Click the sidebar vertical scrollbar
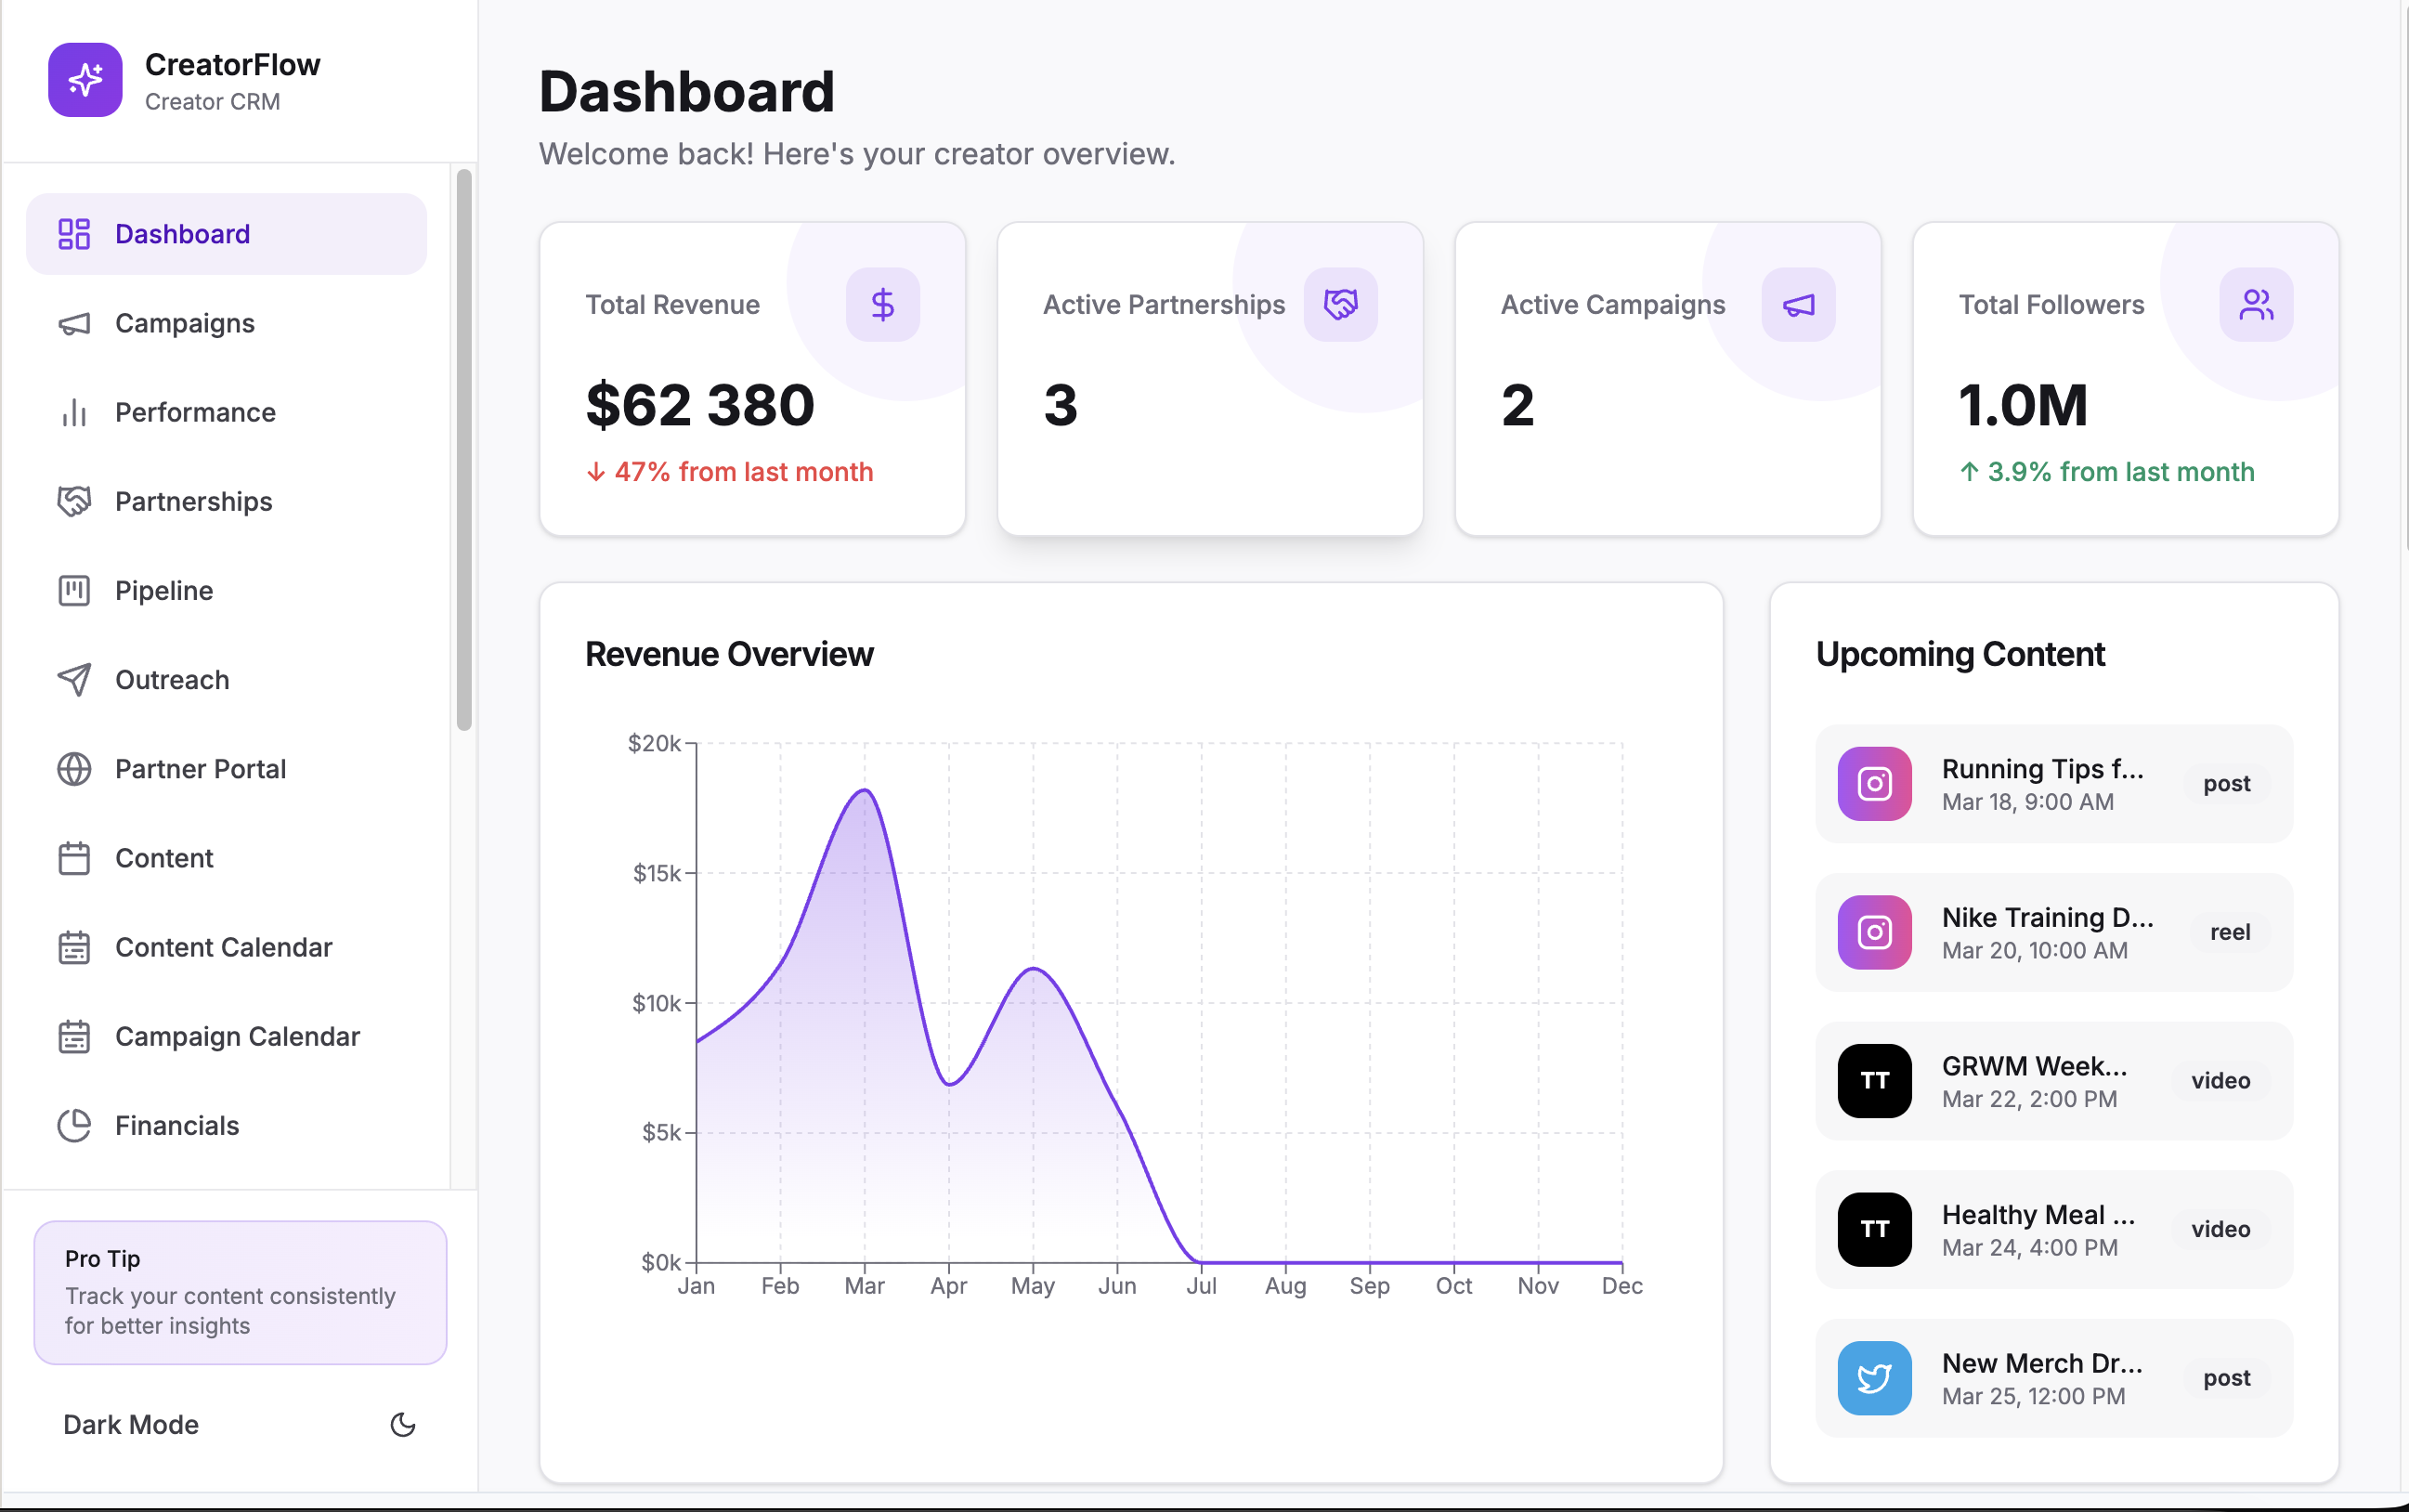This screenshot has width=2409, height=1512. click(464, 450)
